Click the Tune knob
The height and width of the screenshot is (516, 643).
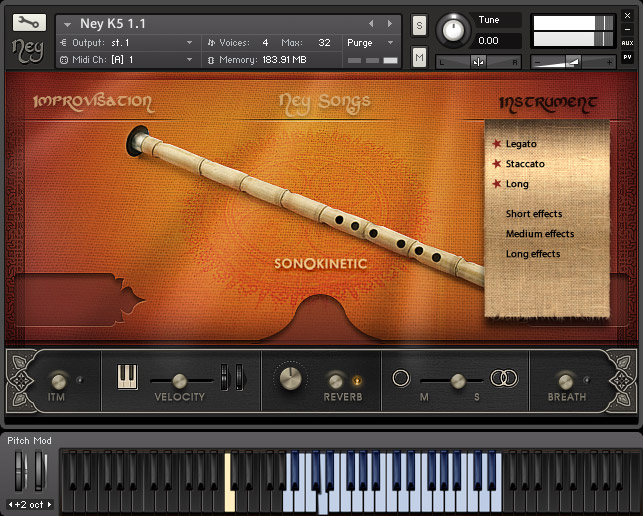(x=453, y=30)
